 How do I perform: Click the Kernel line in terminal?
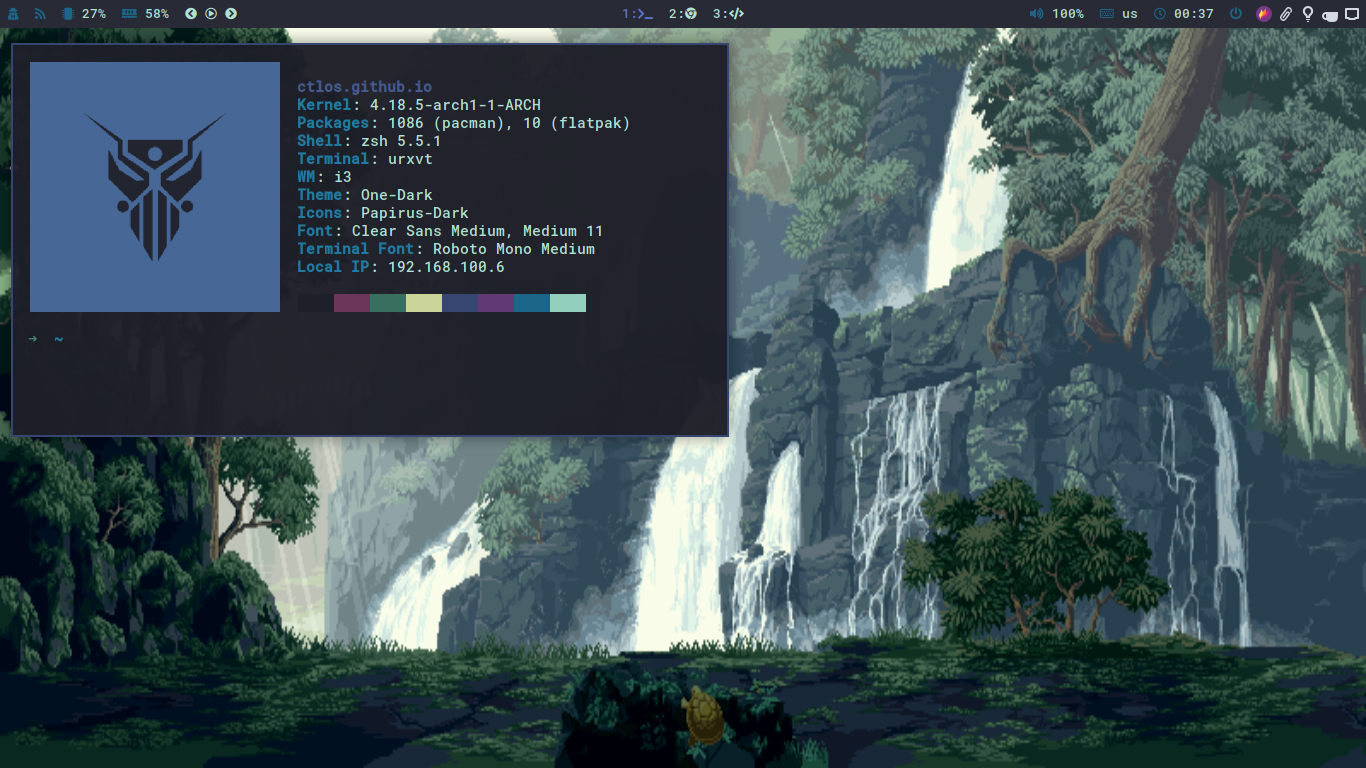tap(419, 105)
